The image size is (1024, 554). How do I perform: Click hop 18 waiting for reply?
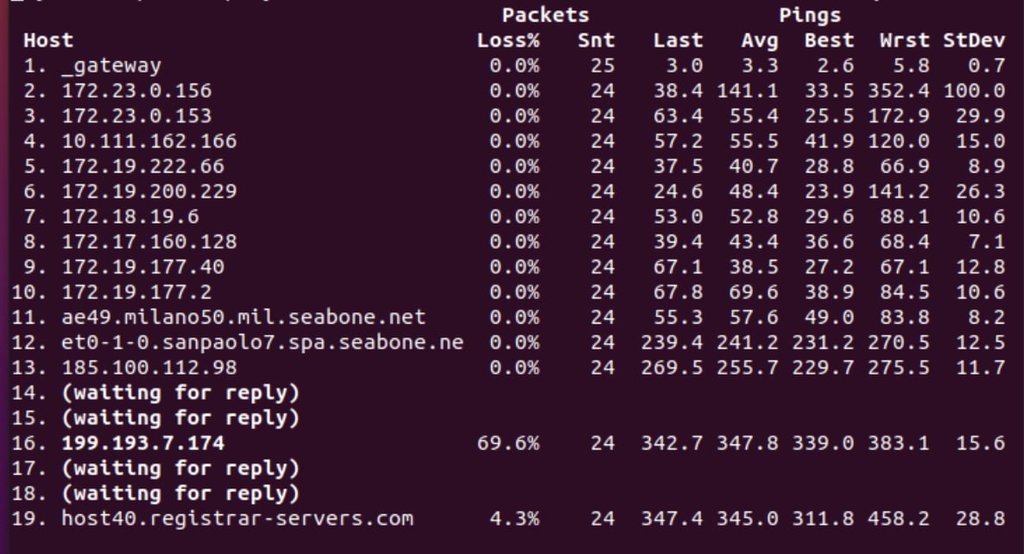(181, 494)
